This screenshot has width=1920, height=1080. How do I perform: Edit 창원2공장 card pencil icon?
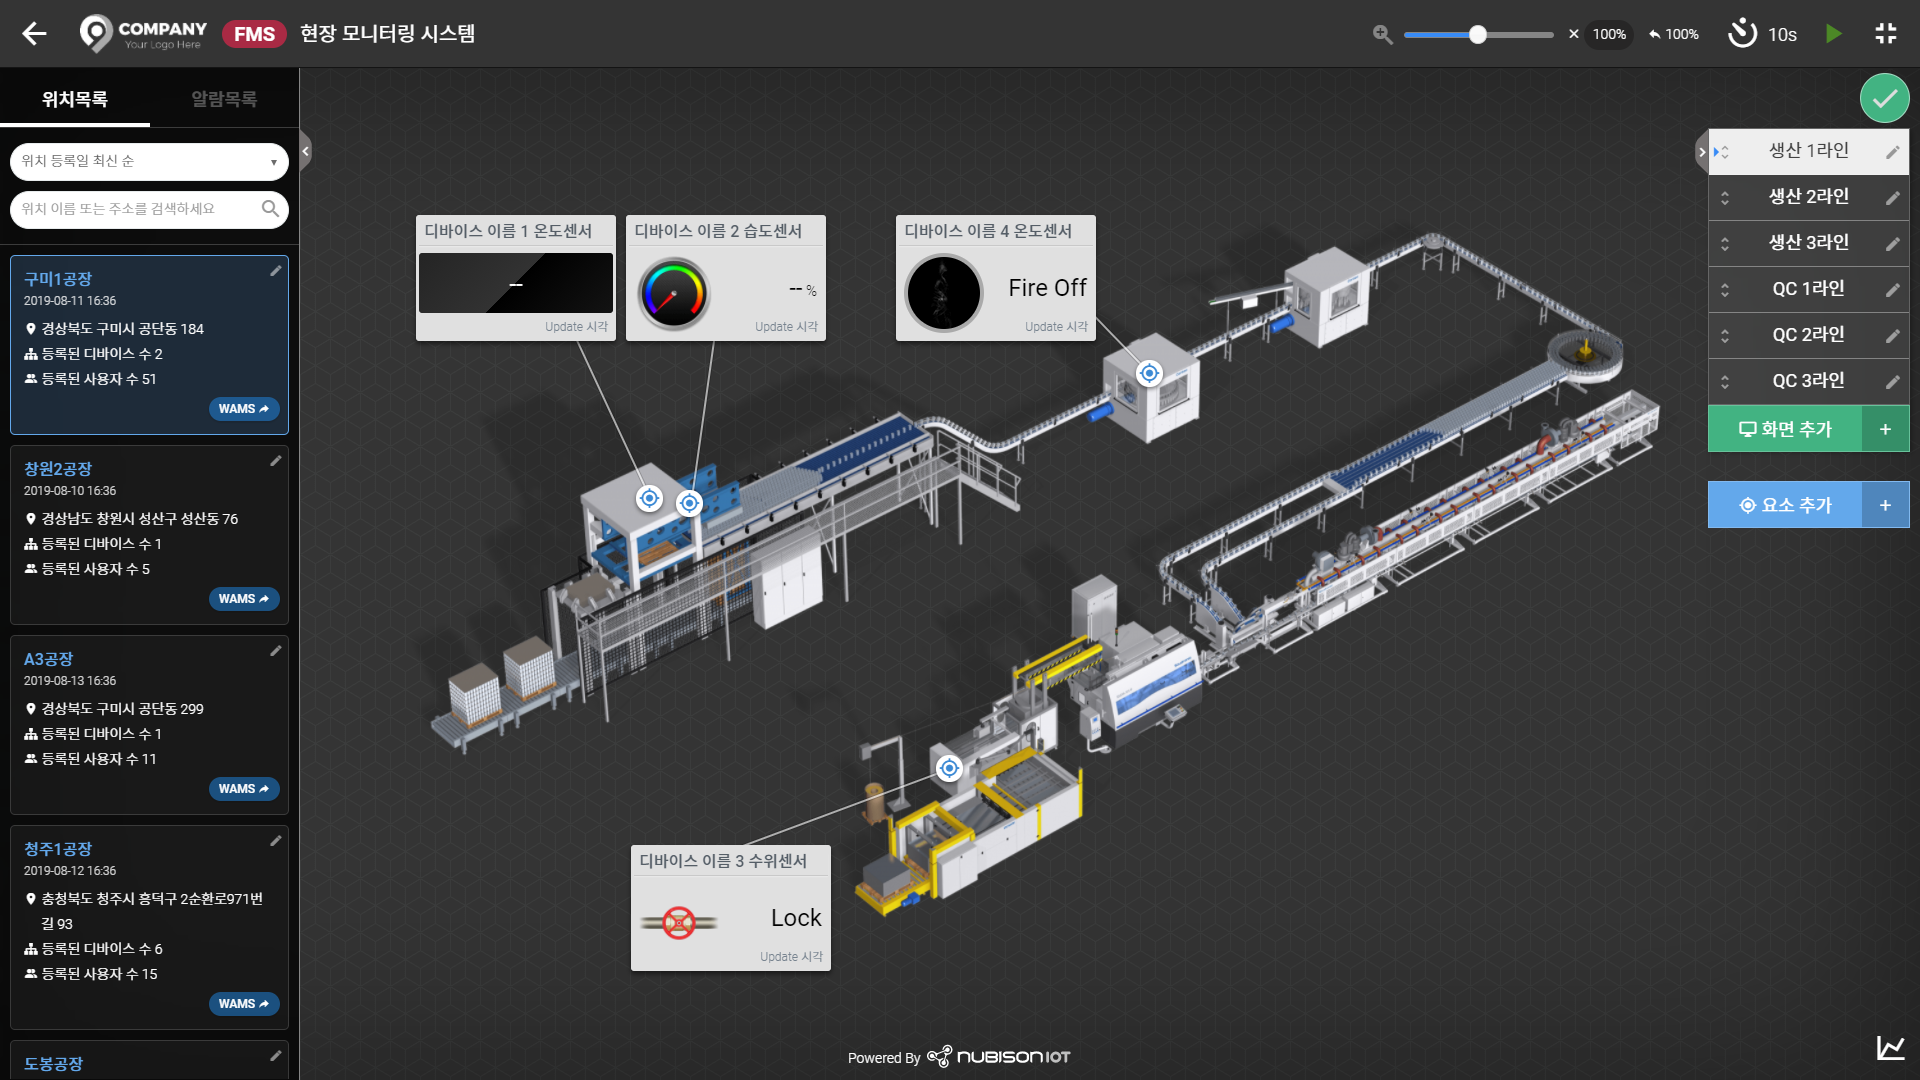275,461
